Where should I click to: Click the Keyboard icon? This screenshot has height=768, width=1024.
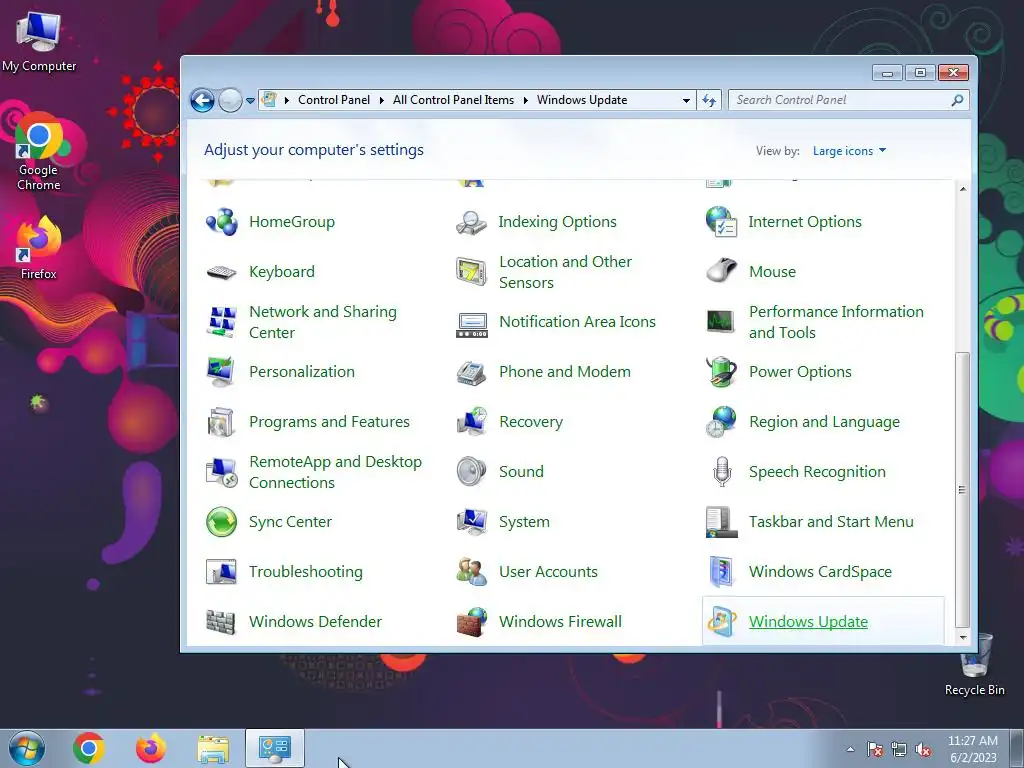tap(221, 272)
